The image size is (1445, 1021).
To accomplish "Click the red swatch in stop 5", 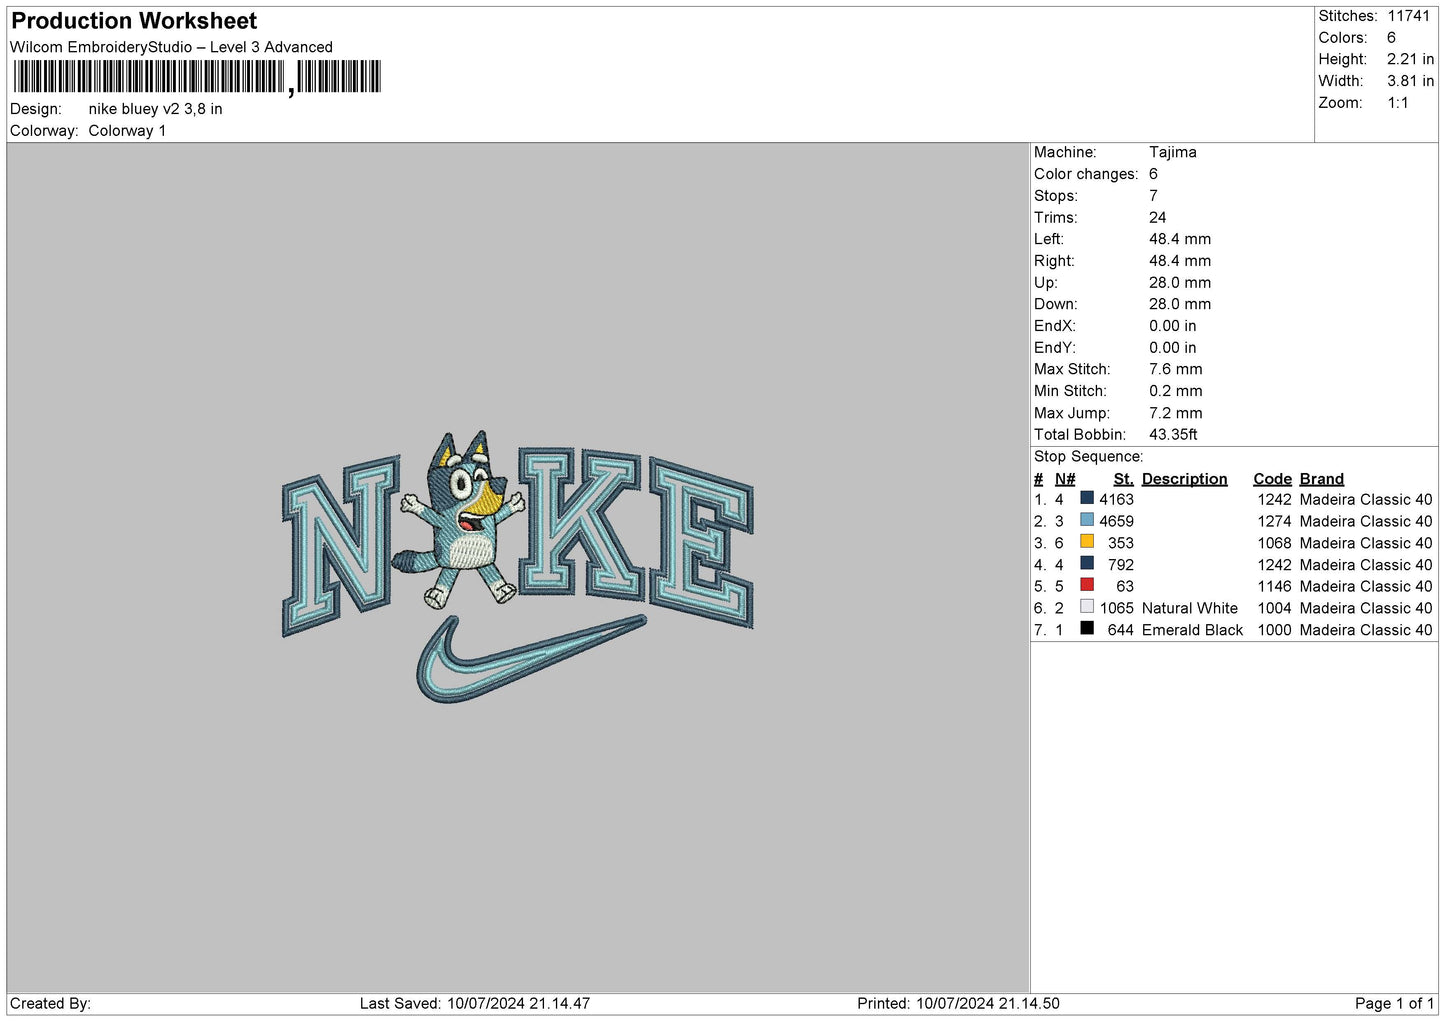I will pyautogui.click(x=1087, y=585).
